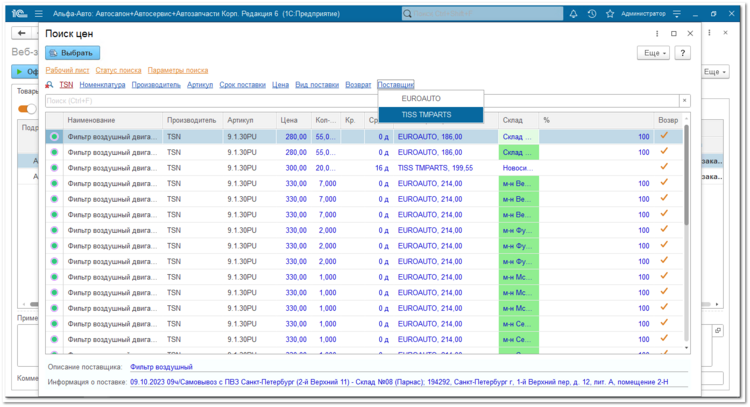
Task: Open Фильтр воздушный supplier description link
Action: click(x=161, y=367)
